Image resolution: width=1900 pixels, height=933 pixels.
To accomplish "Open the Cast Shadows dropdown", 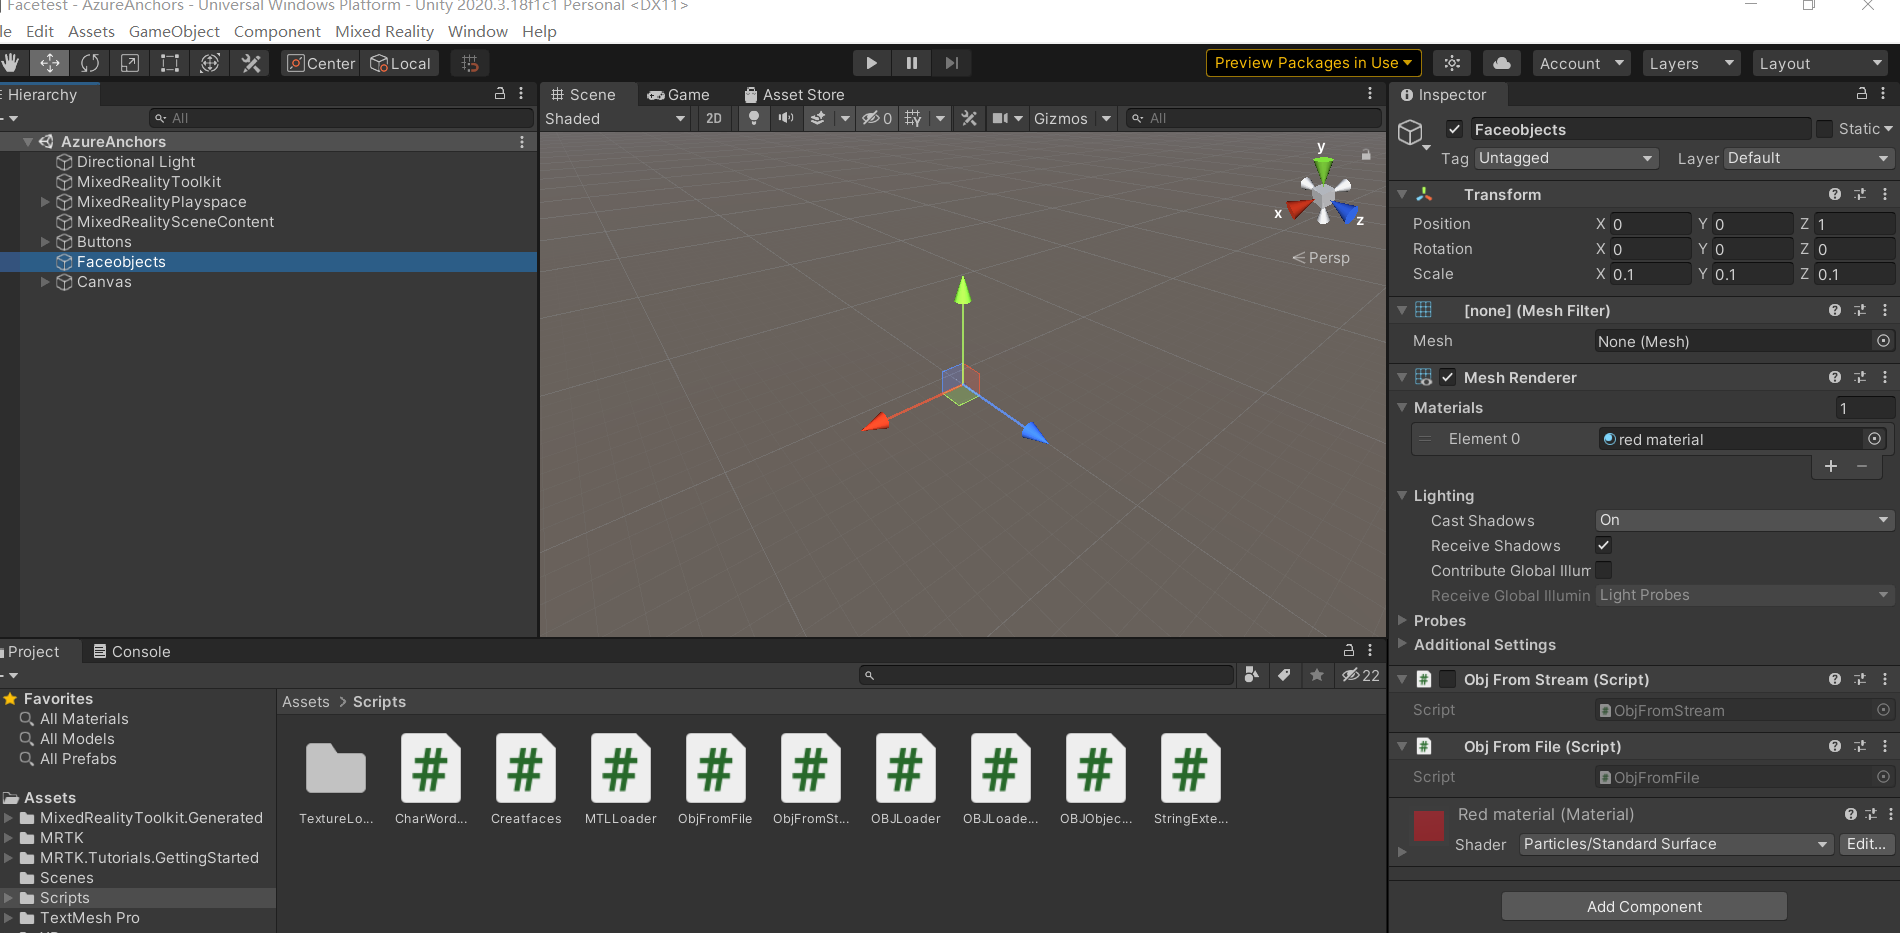I will point(1743,519).
